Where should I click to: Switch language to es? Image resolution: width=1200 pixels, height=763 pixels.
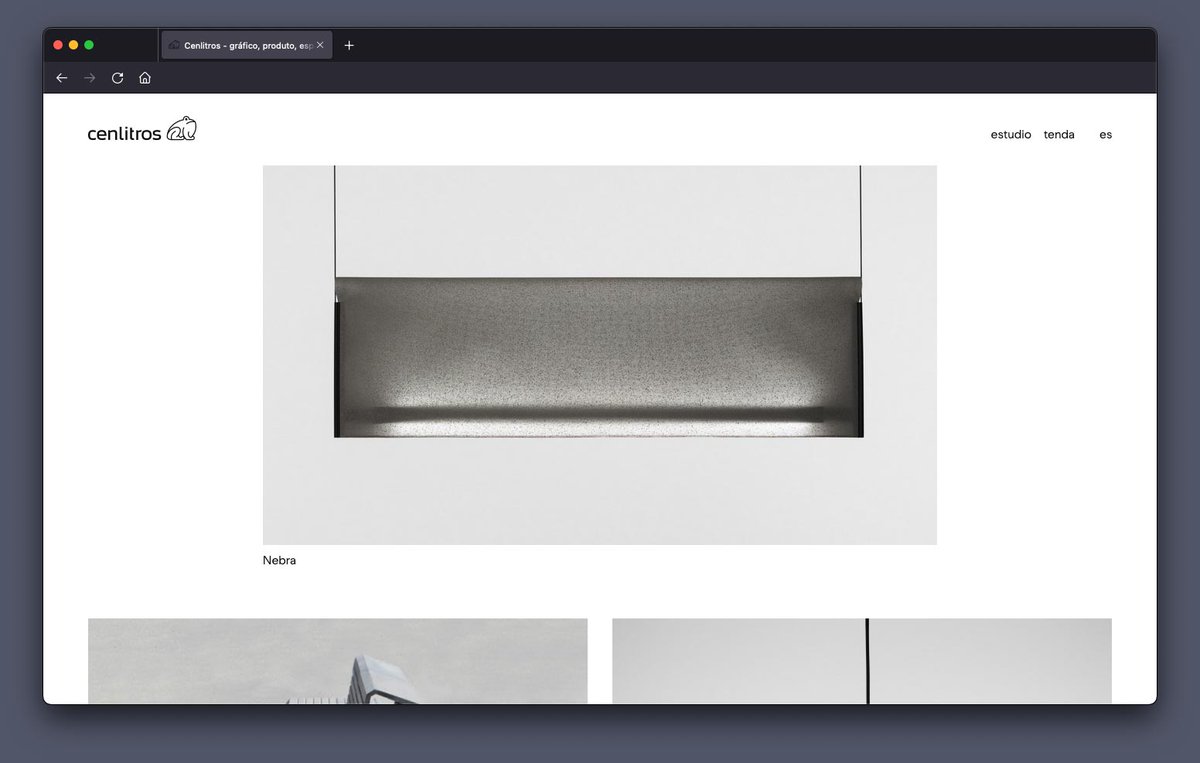pyautogui.click(x=1105, y=134)
